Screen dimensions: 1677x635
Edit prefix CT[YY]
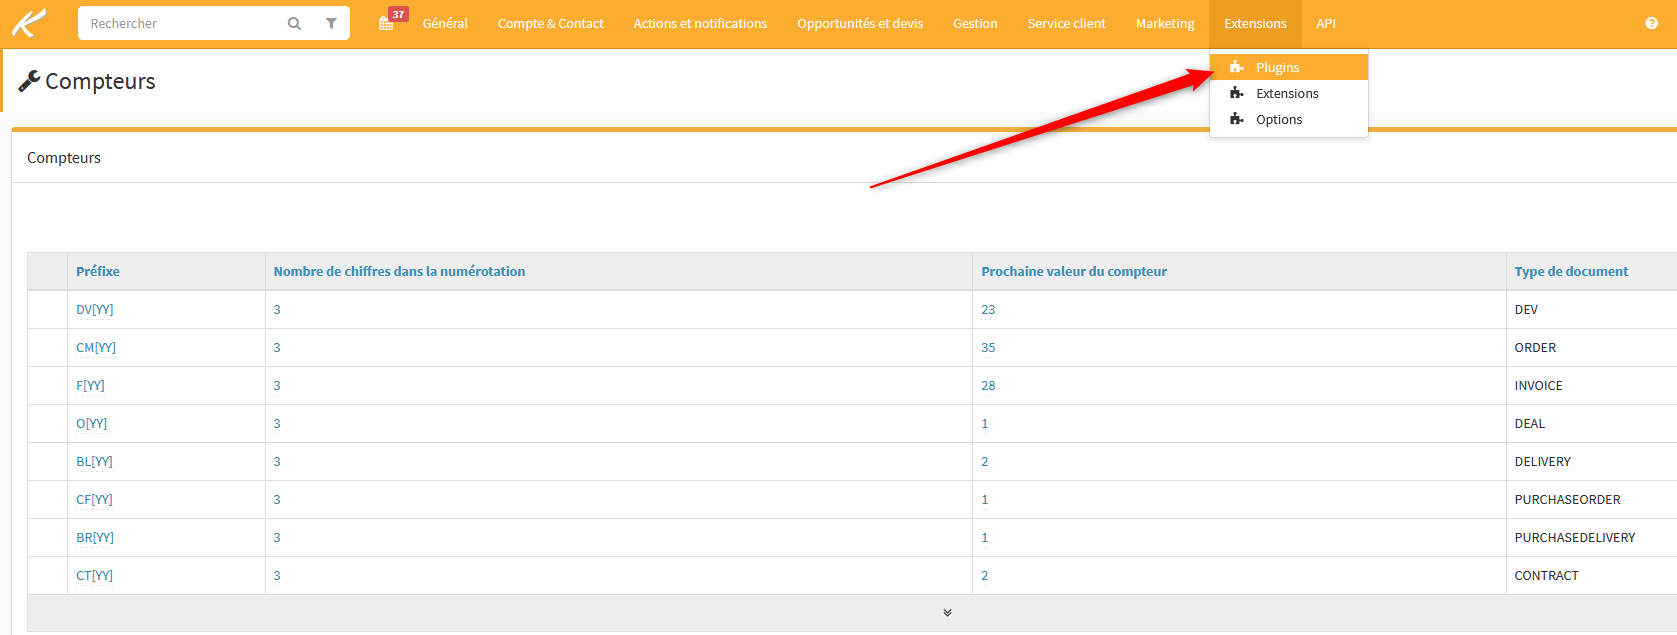click(x=94, y=575)
